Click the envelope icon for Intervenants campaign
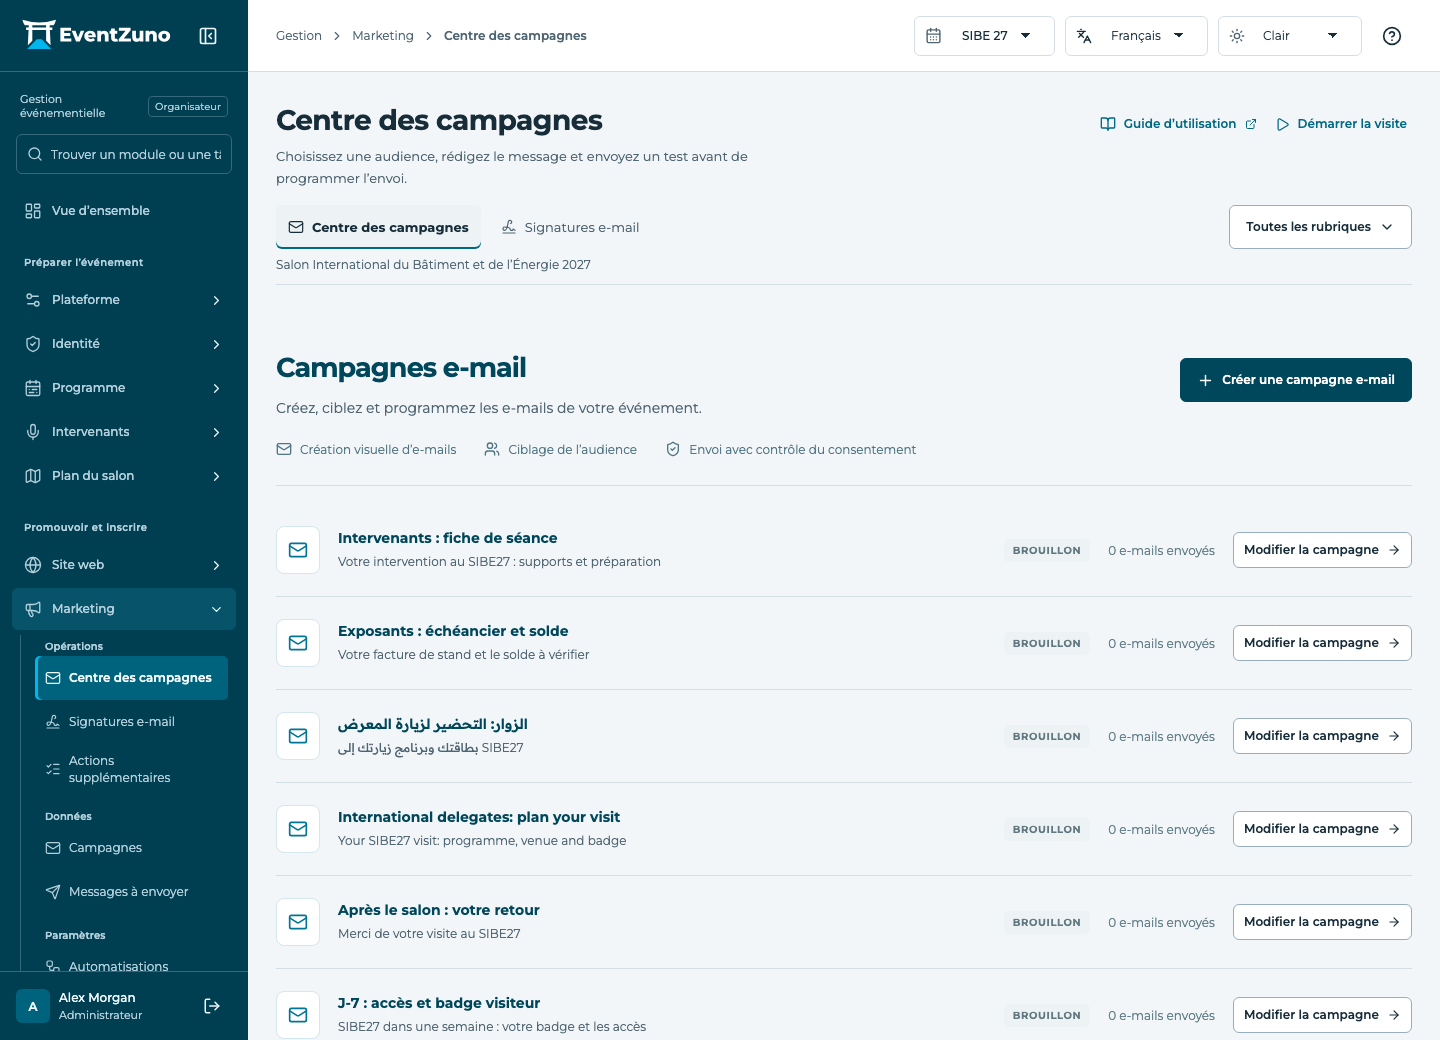1440x1040 pixels. [x=298, y=550]
